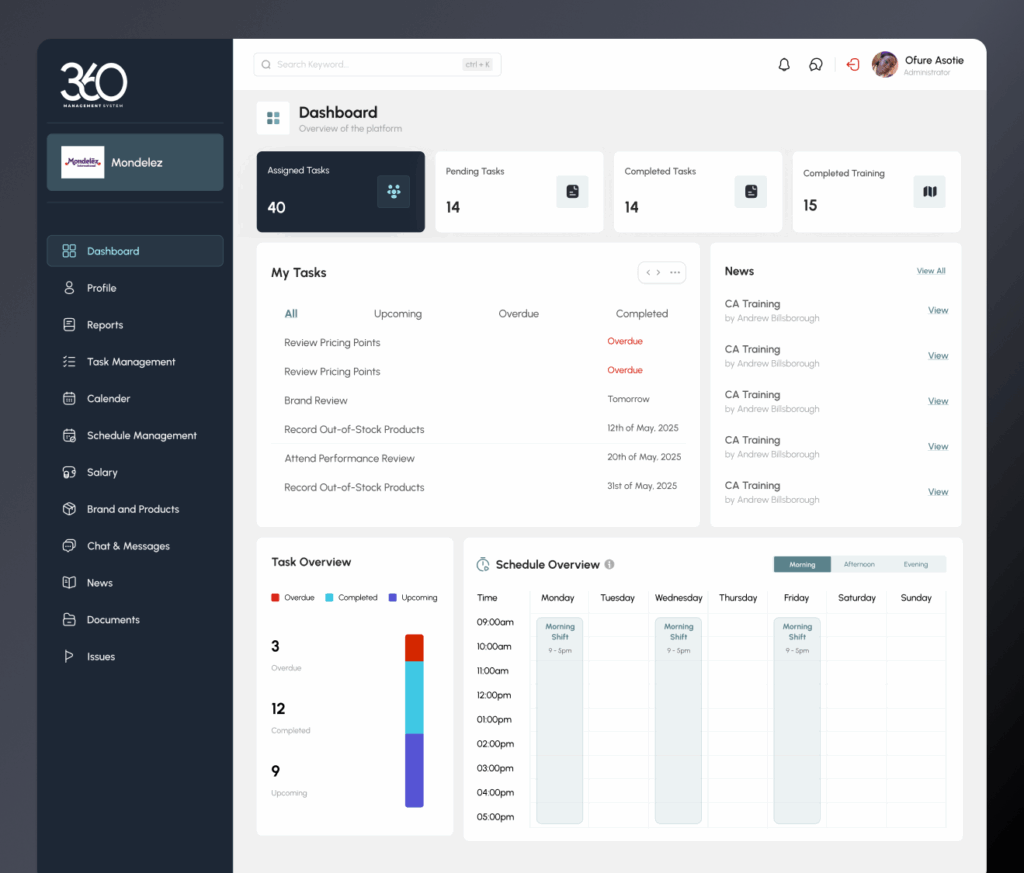Open the headset support icon

pyautogui.click(x=816, y=65)
